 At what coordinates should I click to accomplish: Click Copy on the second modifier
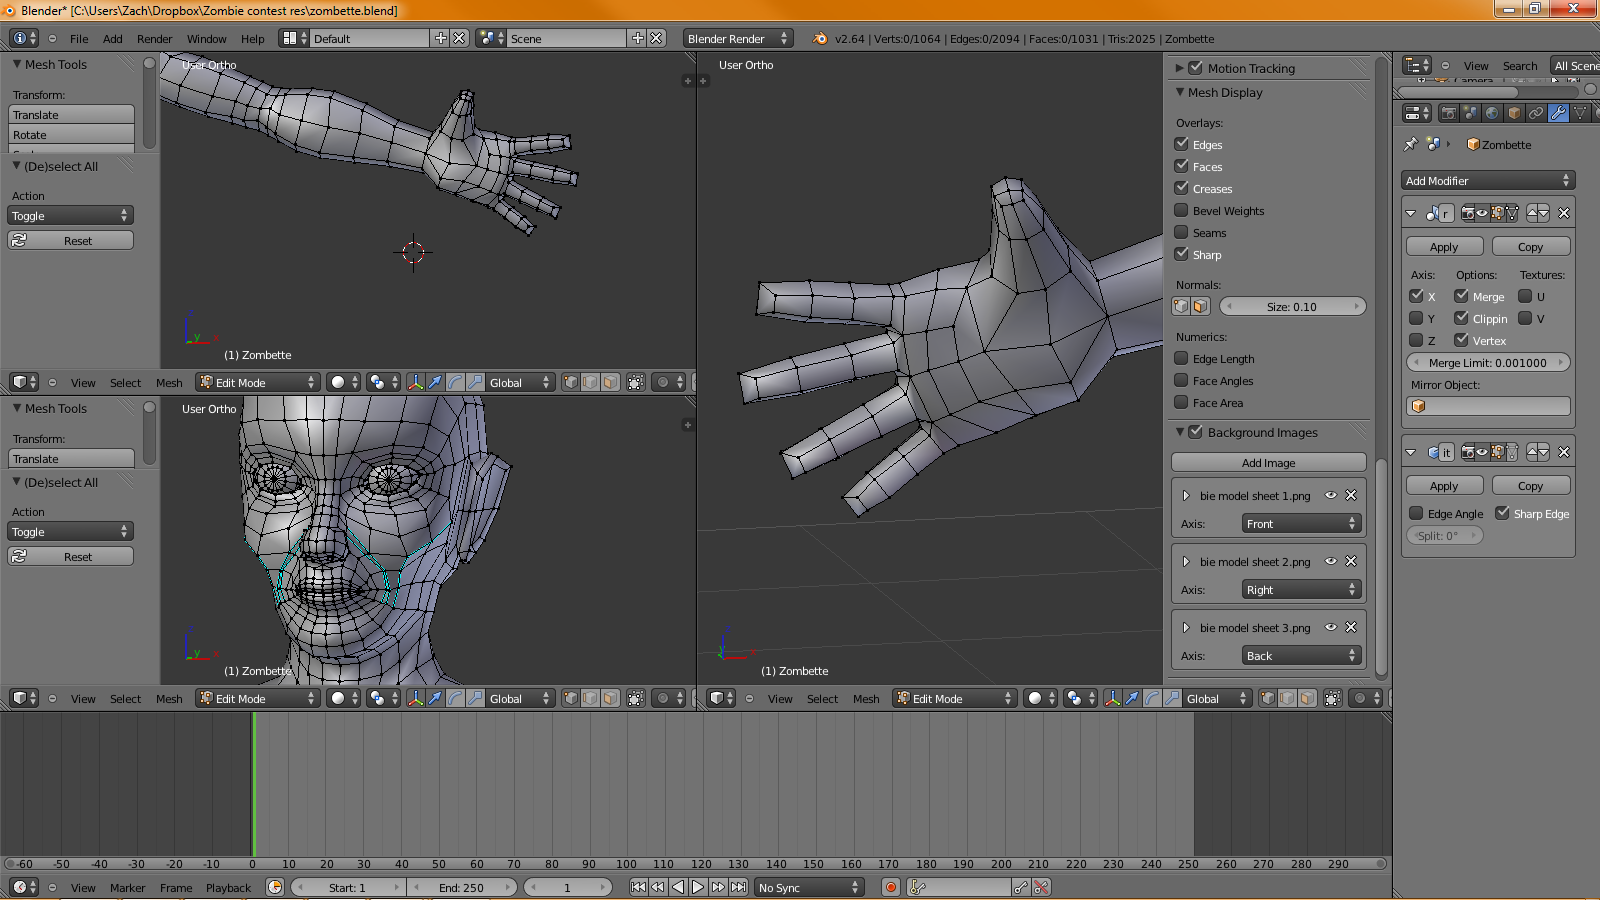tap(1530, 485)
